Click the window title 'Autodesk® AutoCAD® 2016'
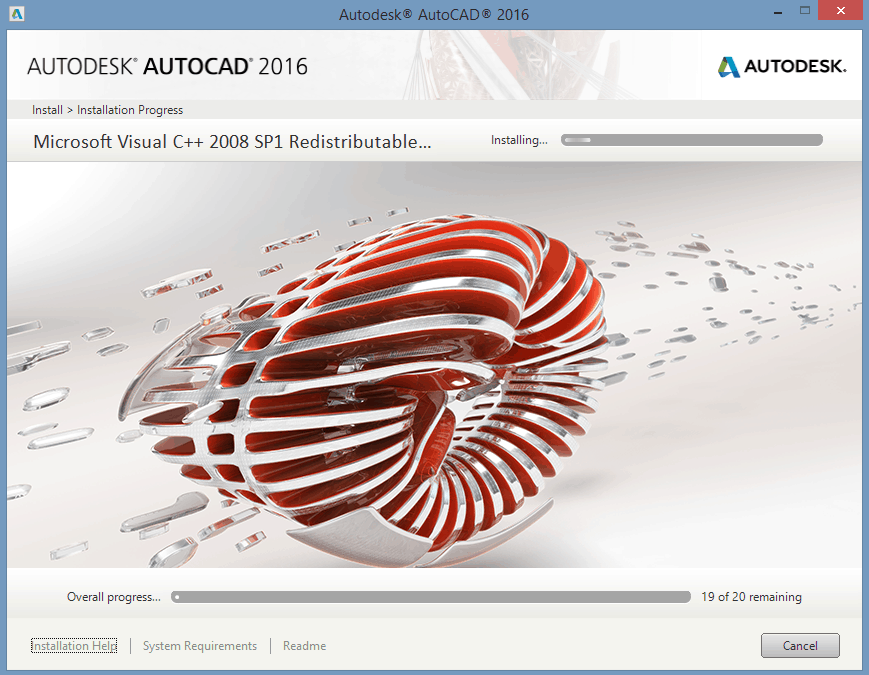 (x=434, y=14)
